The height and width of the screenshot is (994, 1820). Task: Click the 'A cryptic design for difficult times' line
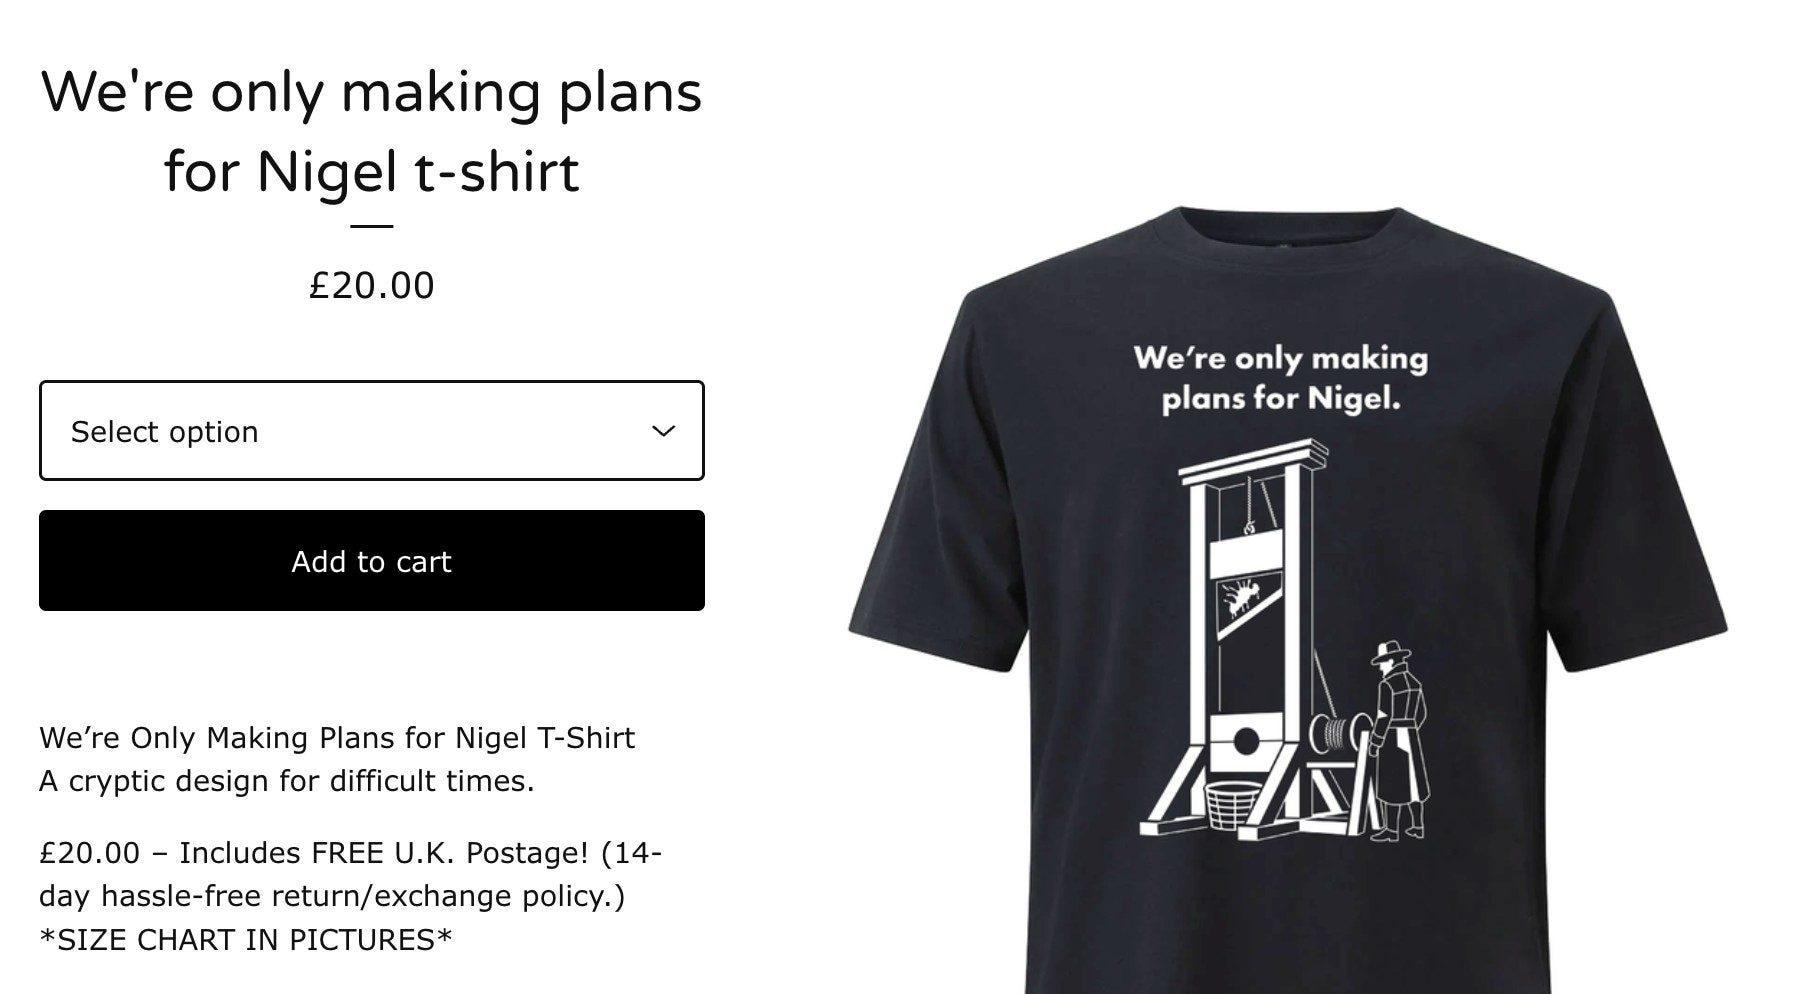(x=287, y=781)
